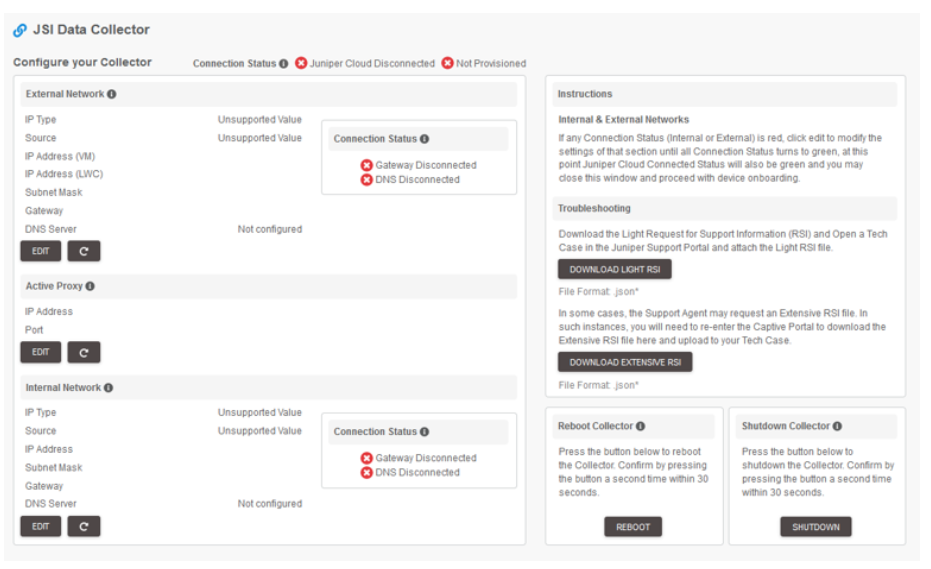Click External Network IP Type 'Unsupported Value'
931x569 pixels.
click(259, 120)
